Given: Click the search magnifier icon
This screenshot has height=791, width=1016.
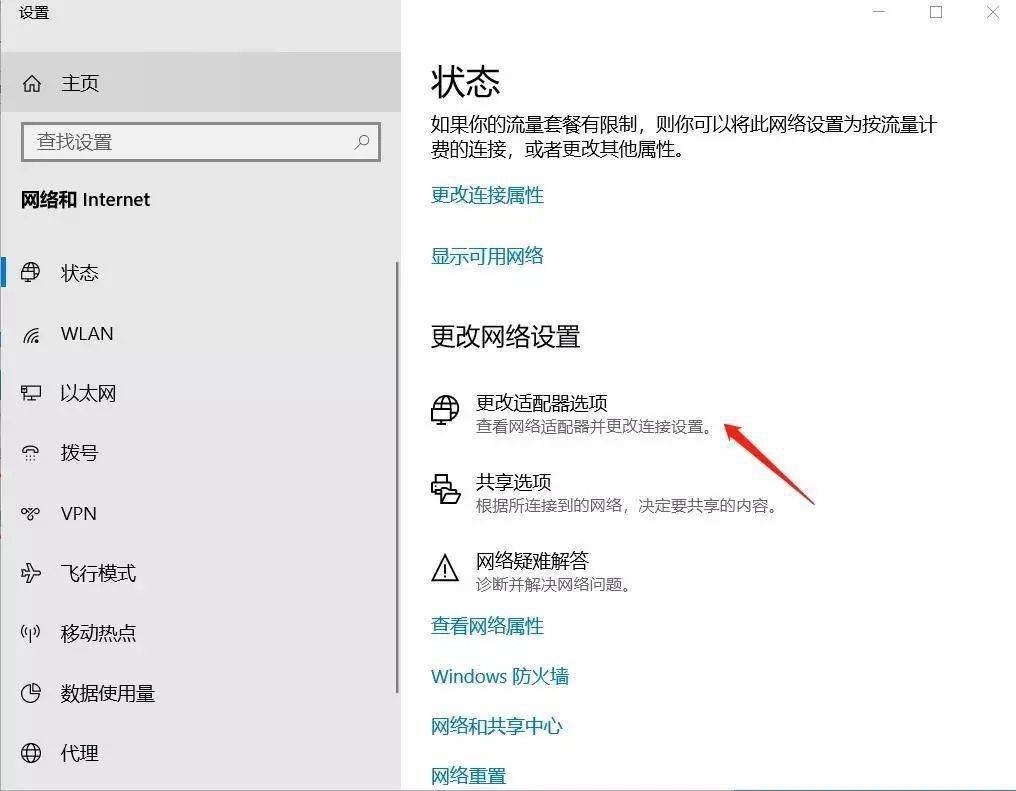Looking at the screenshot, I should 362,141.
